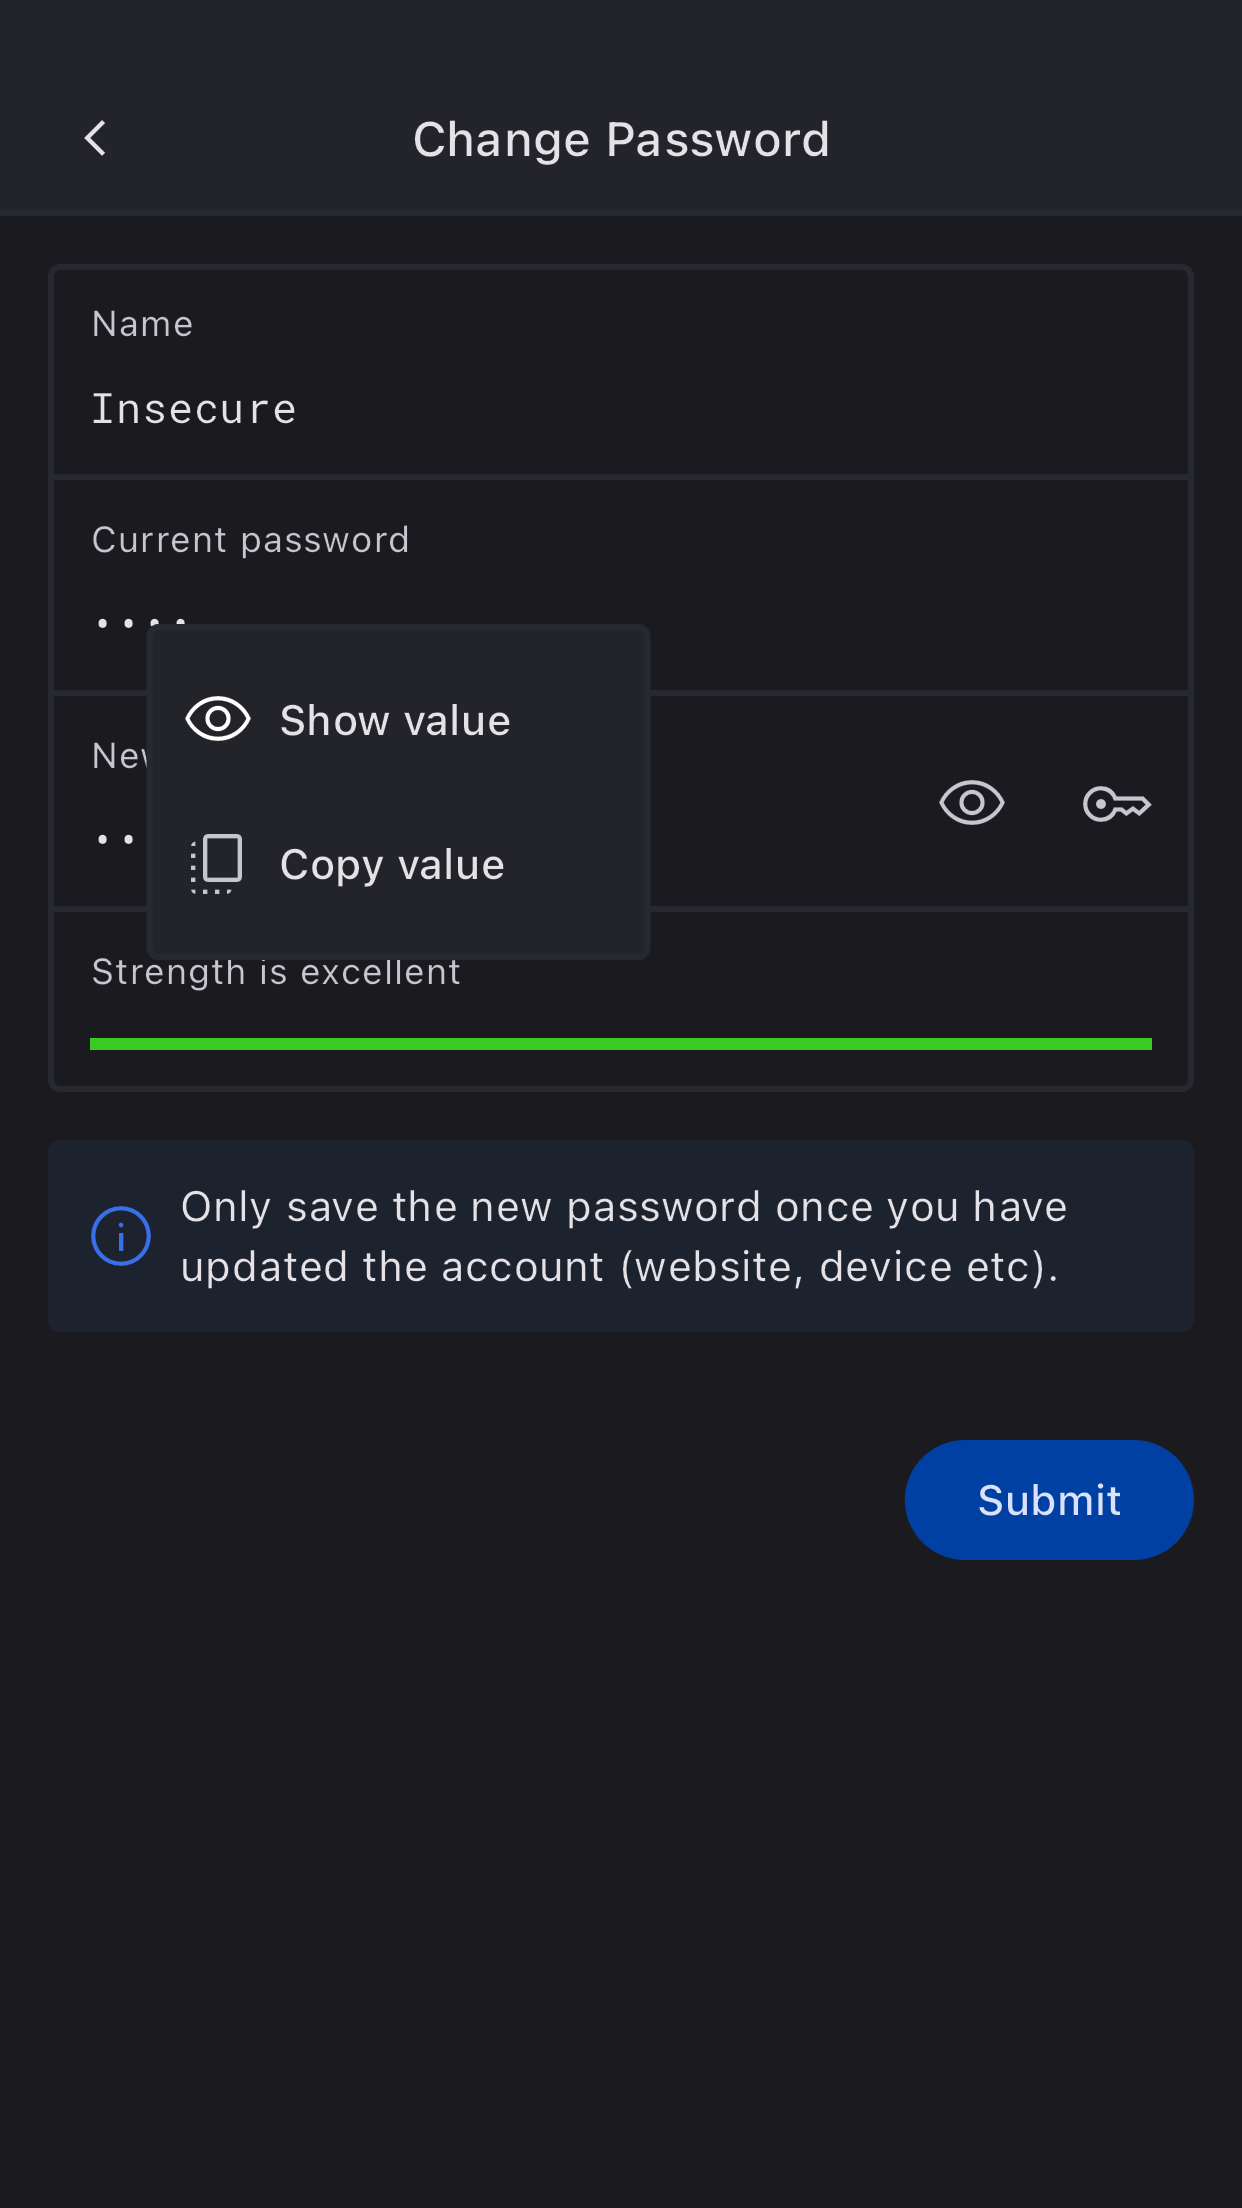Choose the Copy value menu entry
The image size is (1242, 2208).
(393, 865)
